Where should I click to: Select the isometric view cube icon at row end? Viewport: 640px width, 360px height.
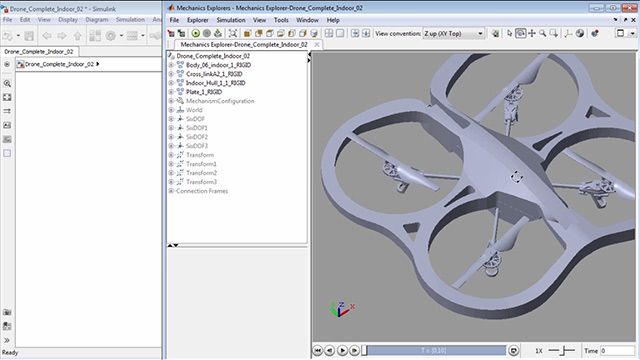click(x=314, y=33)
